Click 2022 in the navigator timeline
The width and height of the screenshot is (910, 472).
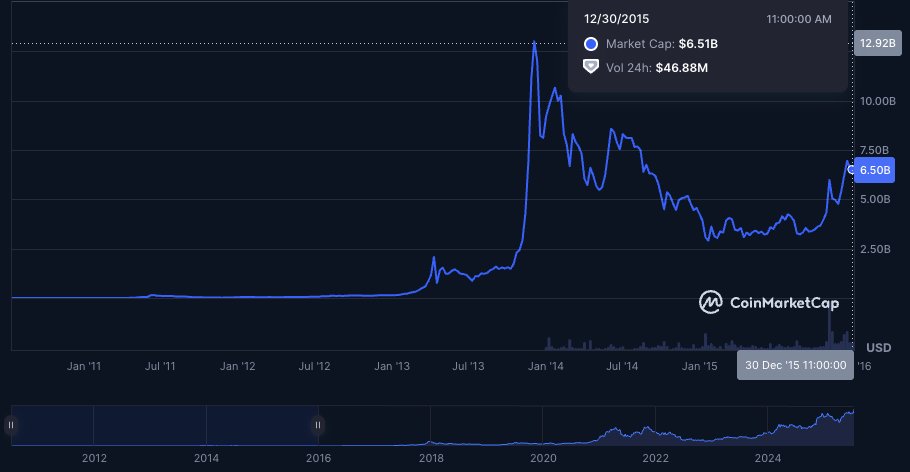pyautogui.click(x=655, y=458)
